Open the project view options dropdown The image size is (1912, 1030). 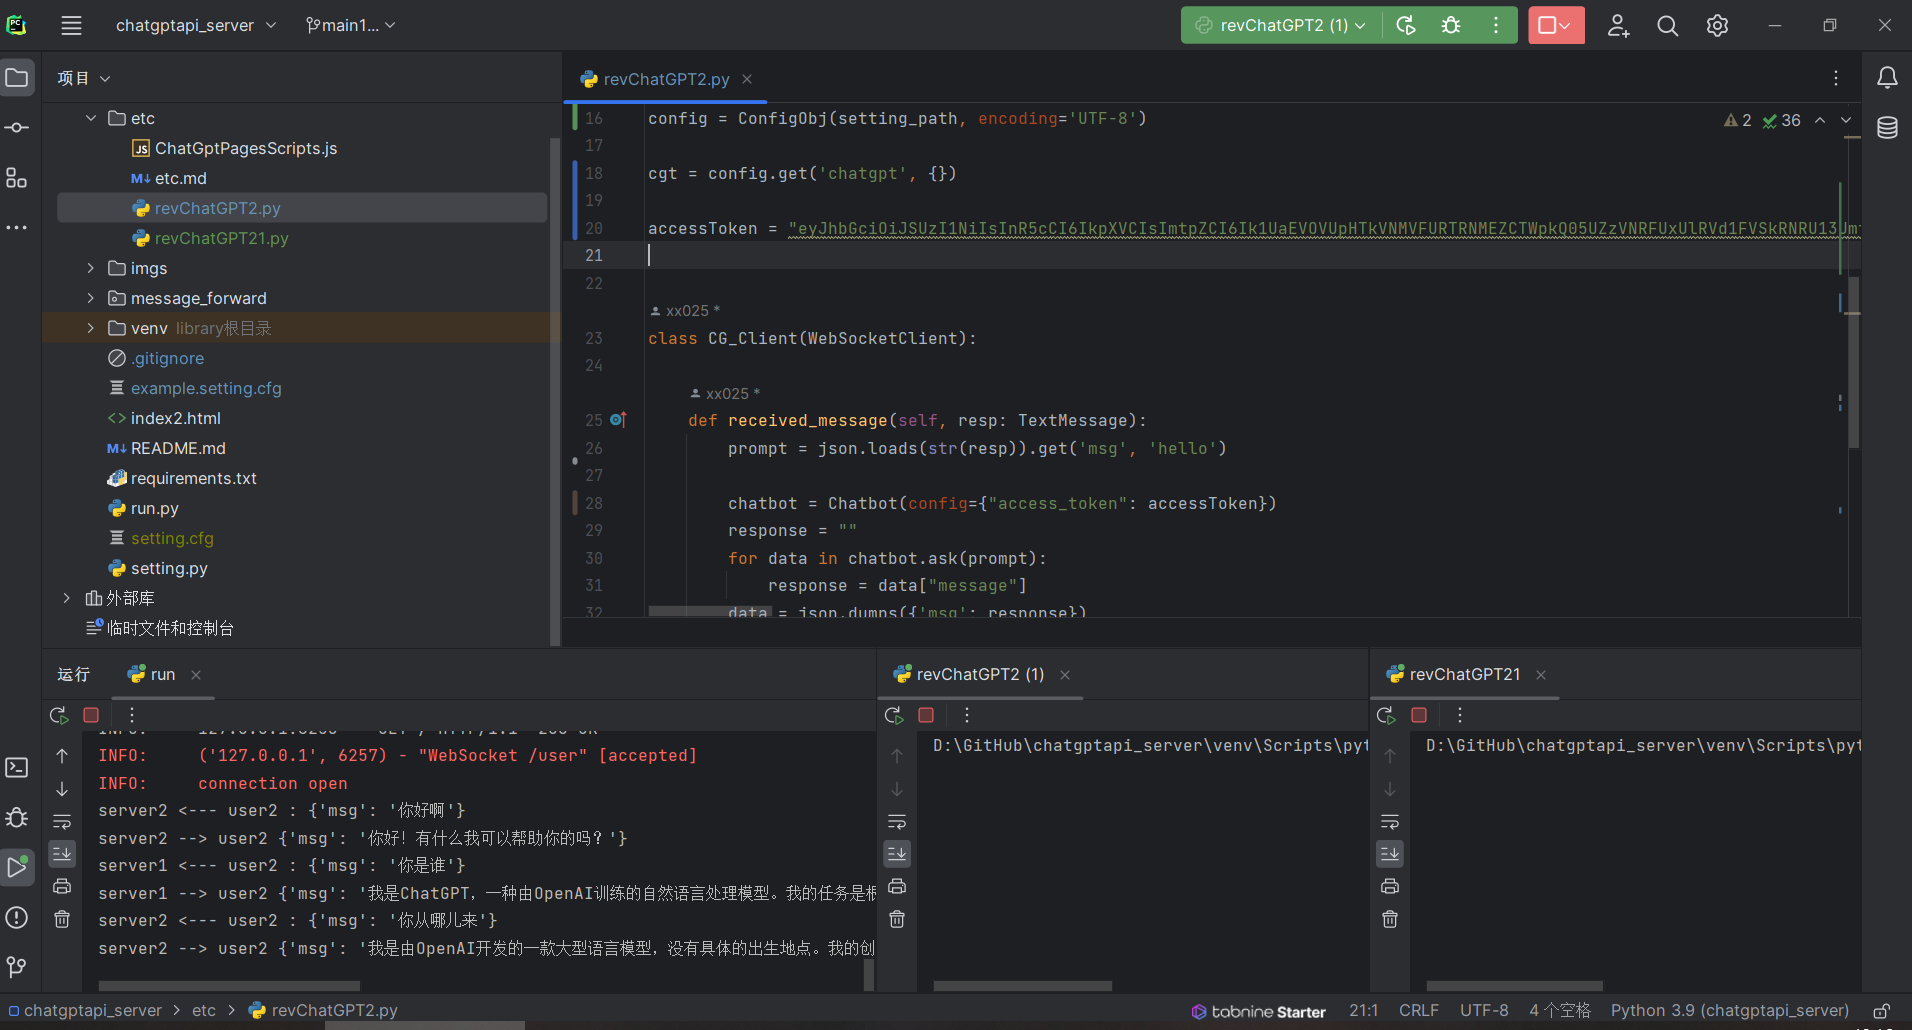(84, 78)
